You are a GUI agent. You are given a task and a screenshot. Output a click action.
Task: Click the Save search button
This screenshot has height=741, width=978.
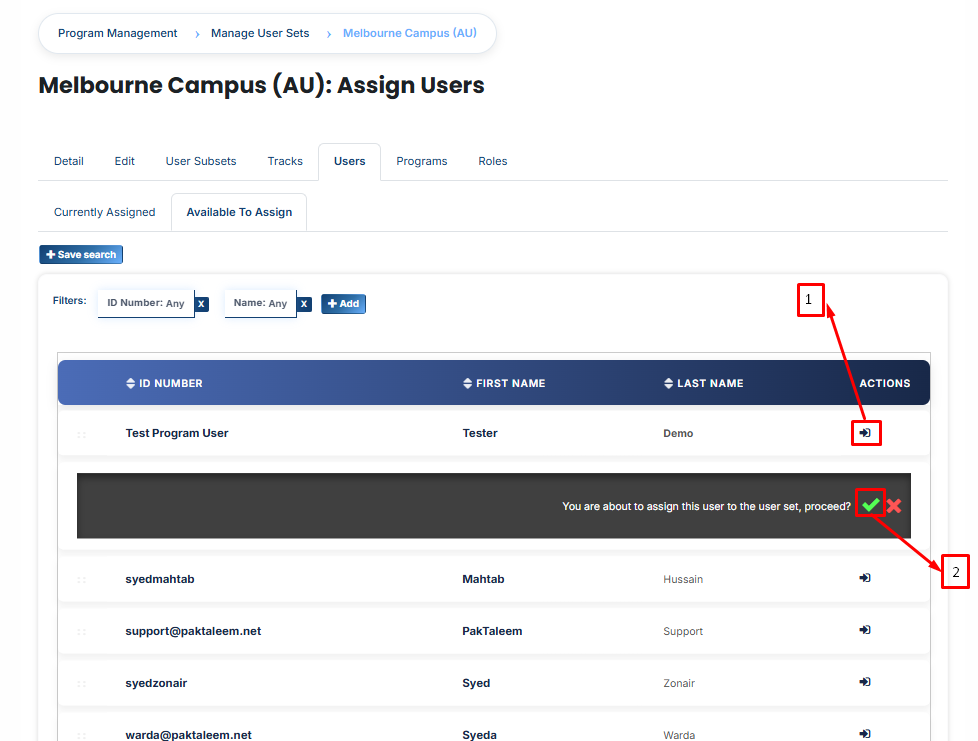tap(81, 254)
